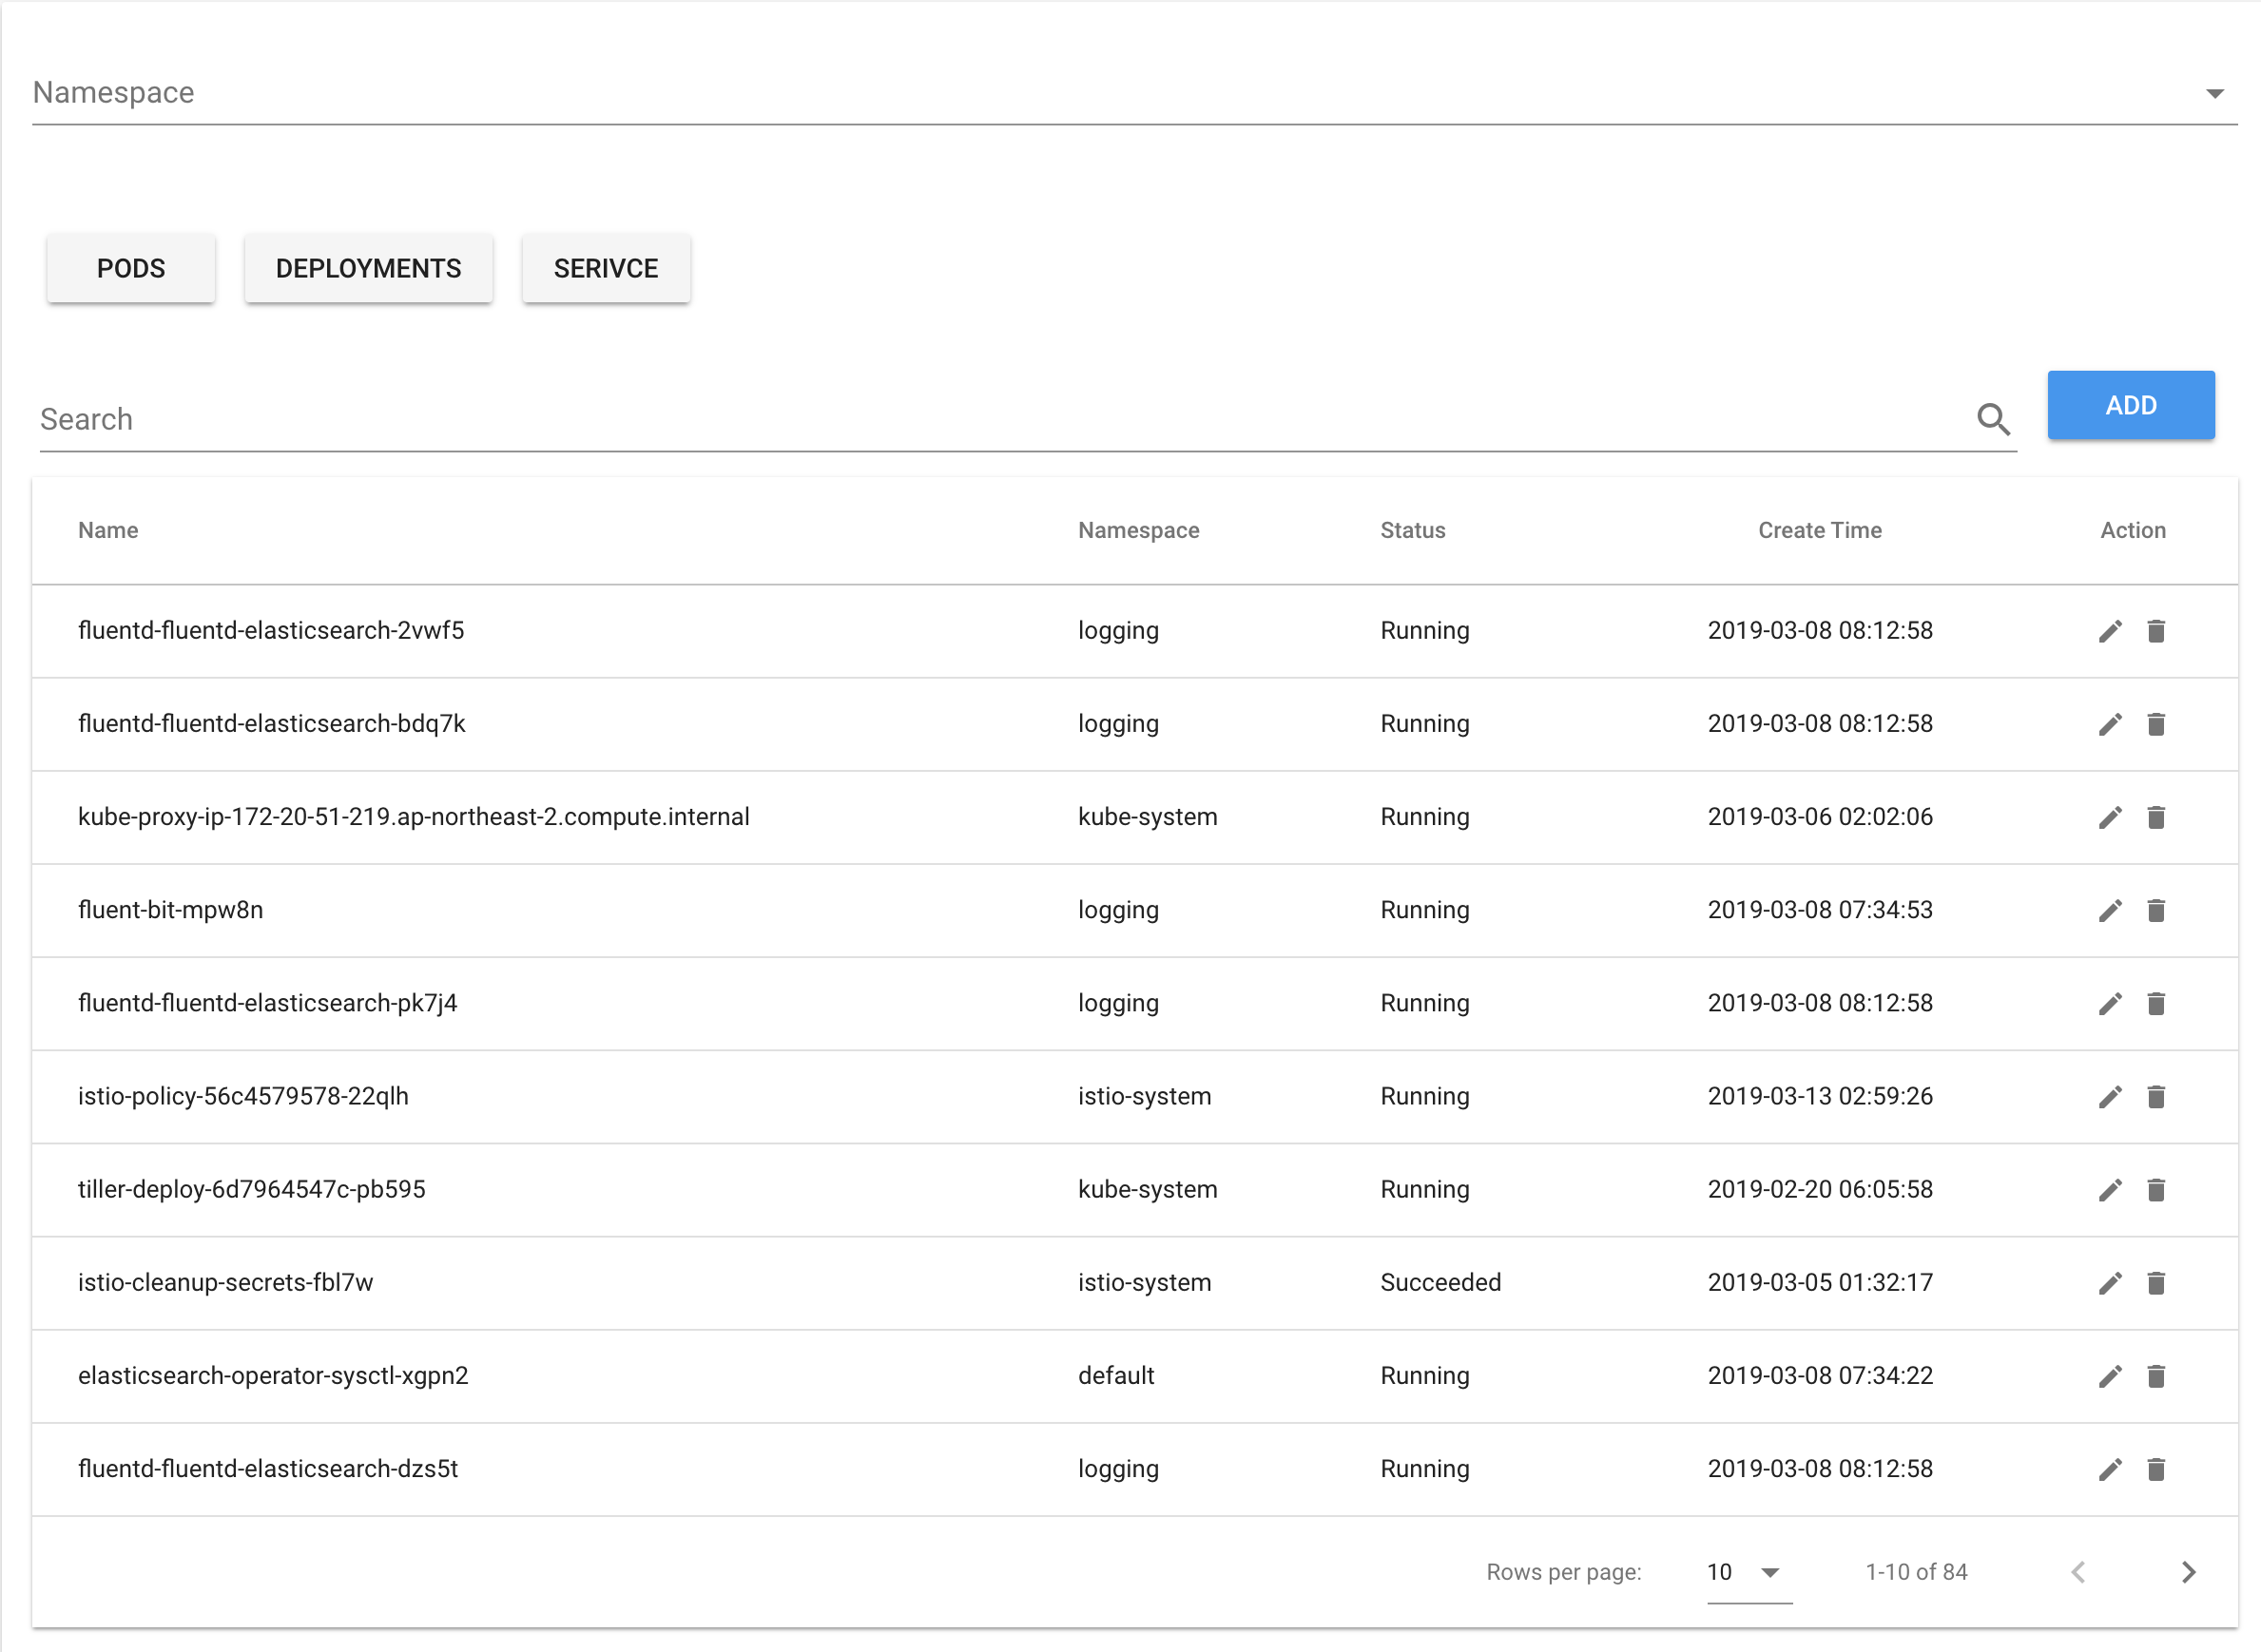Switch to the SERIVCE tab
The height and width of the screenshot is (1652, 2261).
tap(605, 268)
